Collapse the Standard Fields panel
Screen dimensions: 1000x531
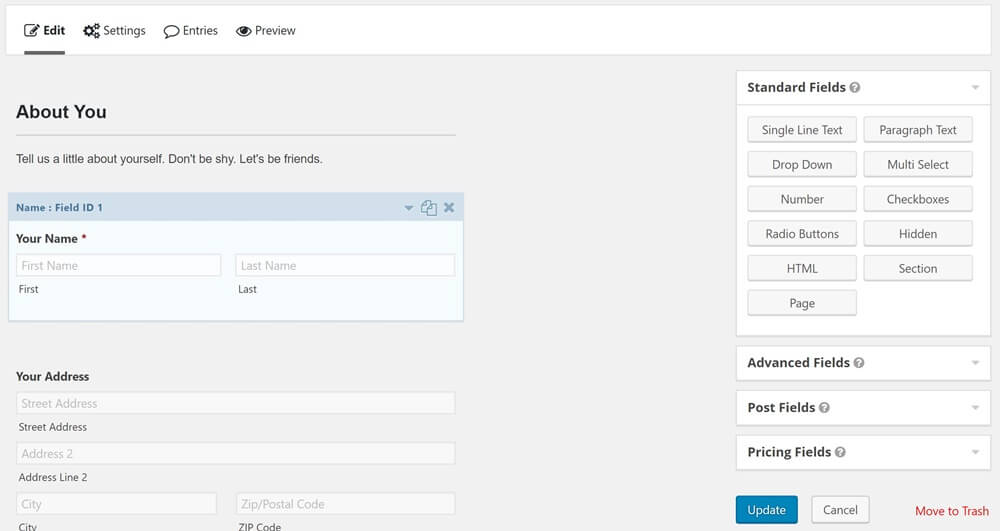tap(974, 88)
